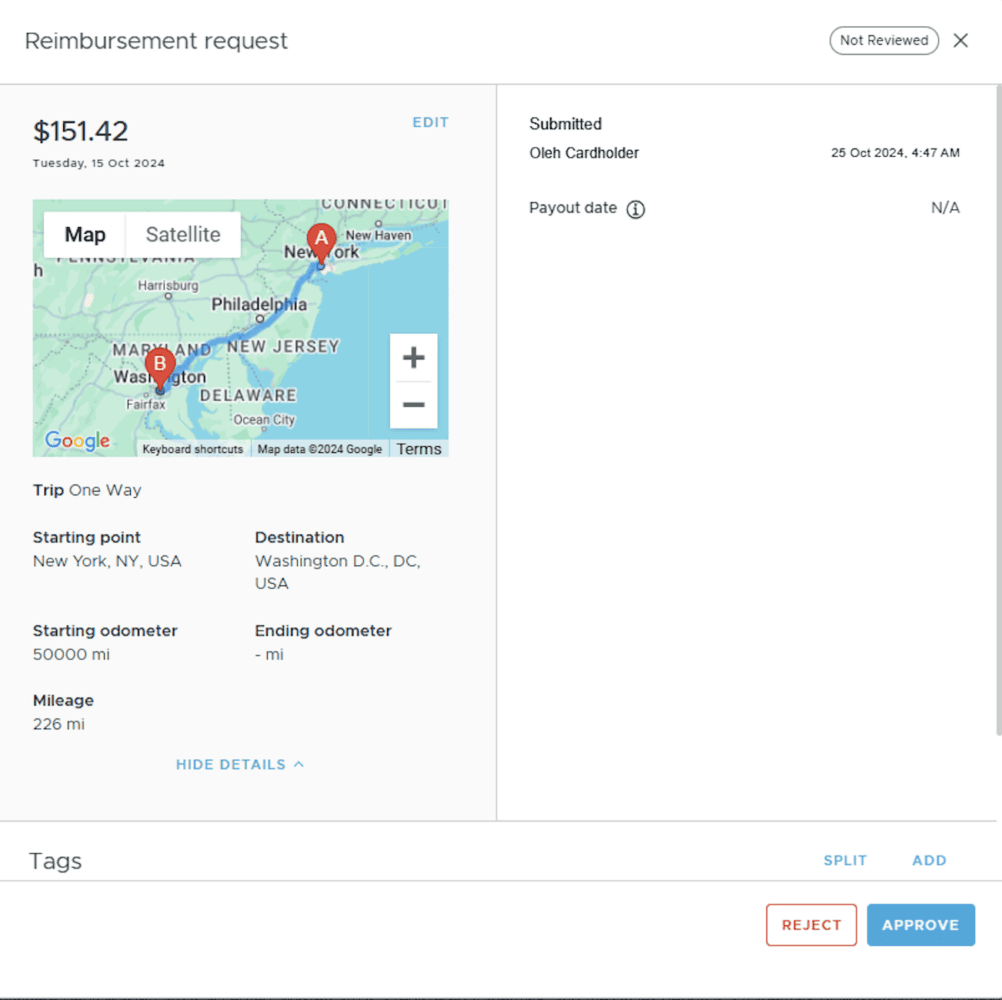
Task: Click the submitted name Oleh Cardholder
Action: 583,152
